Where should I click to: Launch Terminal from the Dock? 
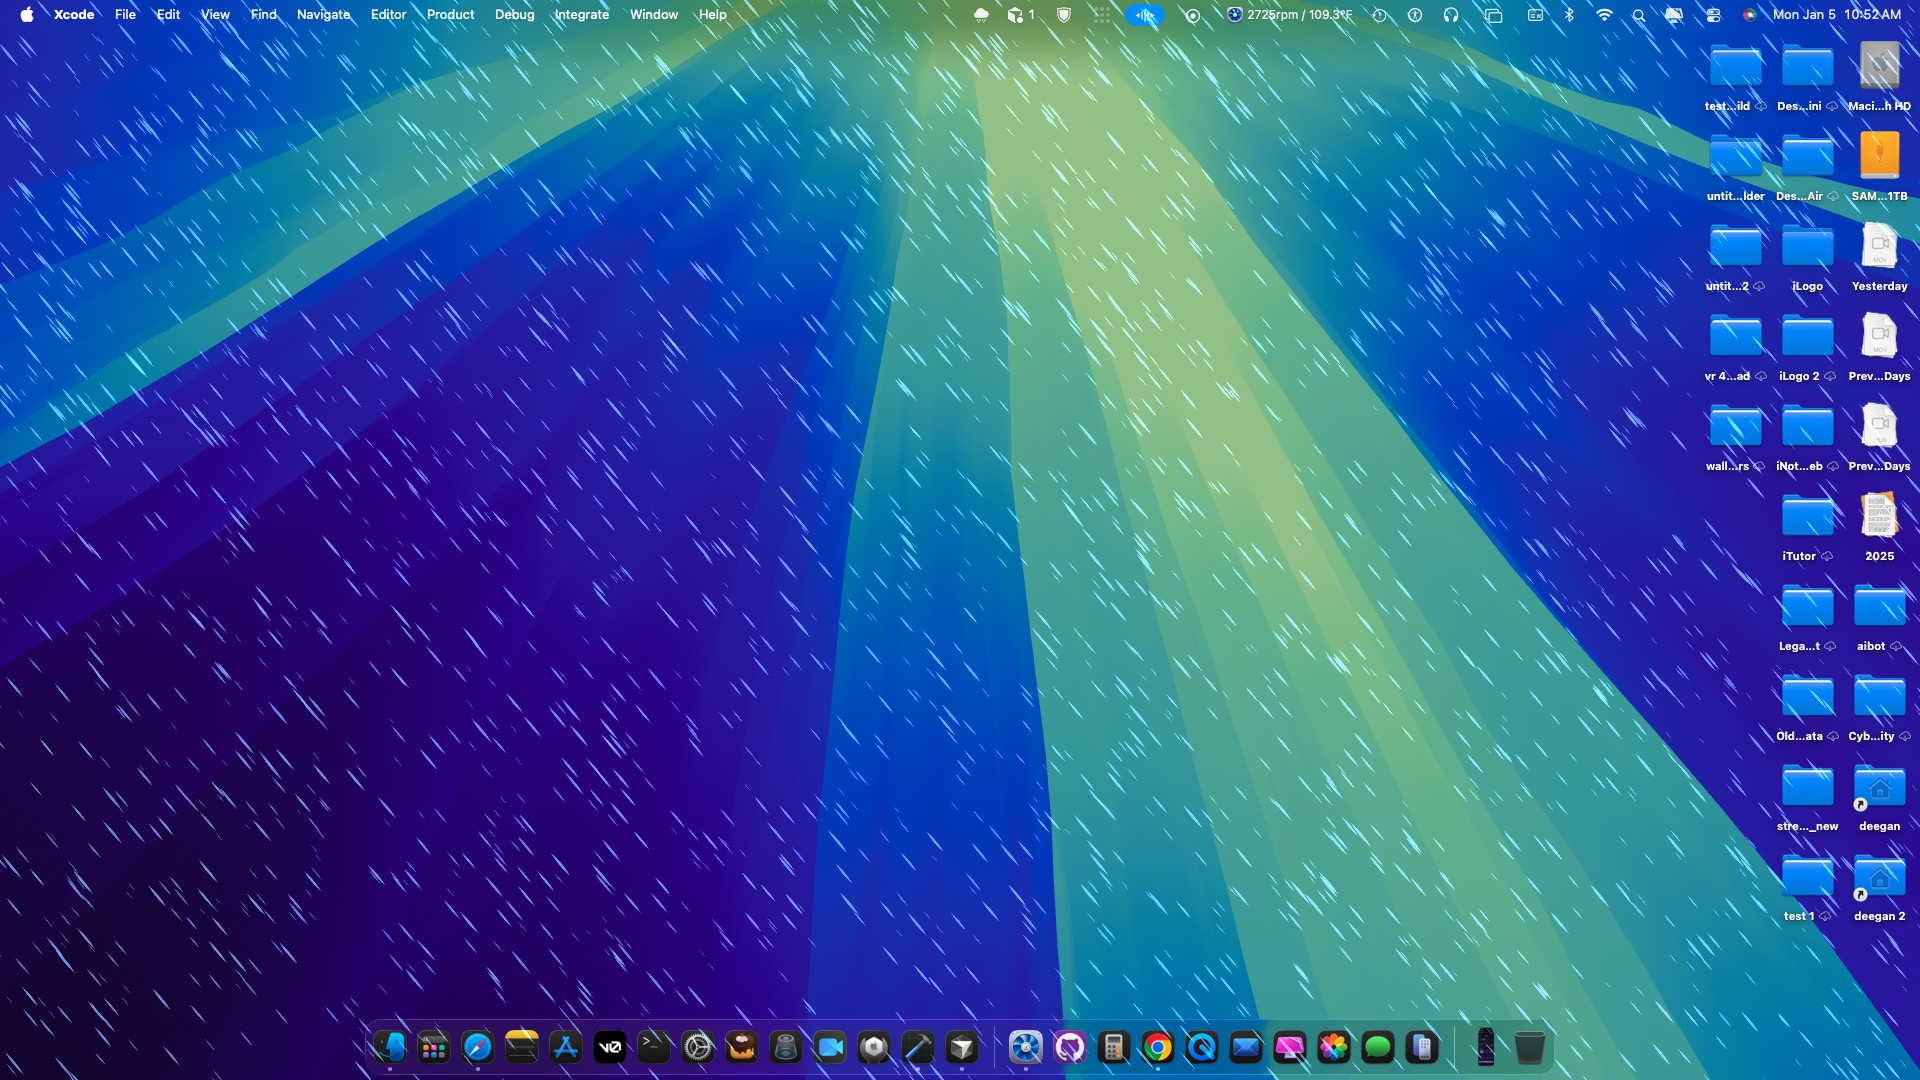654,1047
